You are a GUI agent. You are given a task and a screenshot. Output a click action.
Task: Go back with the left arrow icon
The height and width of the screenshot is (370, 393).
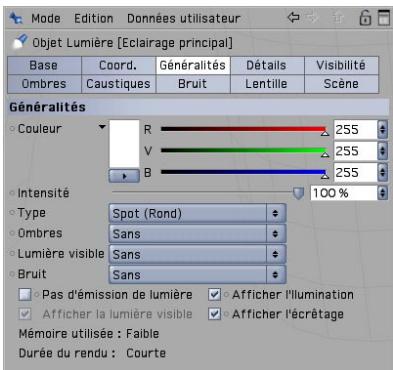[293, 17]
